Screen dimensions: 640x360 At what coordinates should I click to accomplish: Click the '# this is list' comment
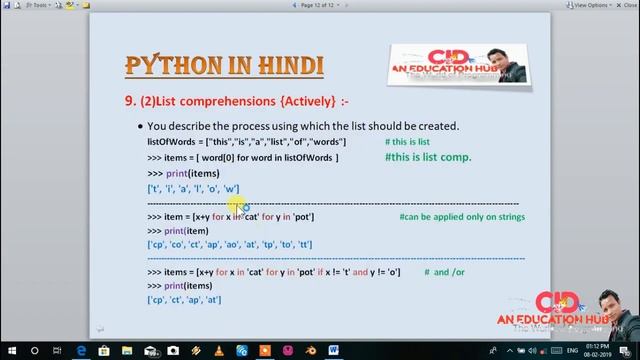pyautogui.click(x=407, y=142)
